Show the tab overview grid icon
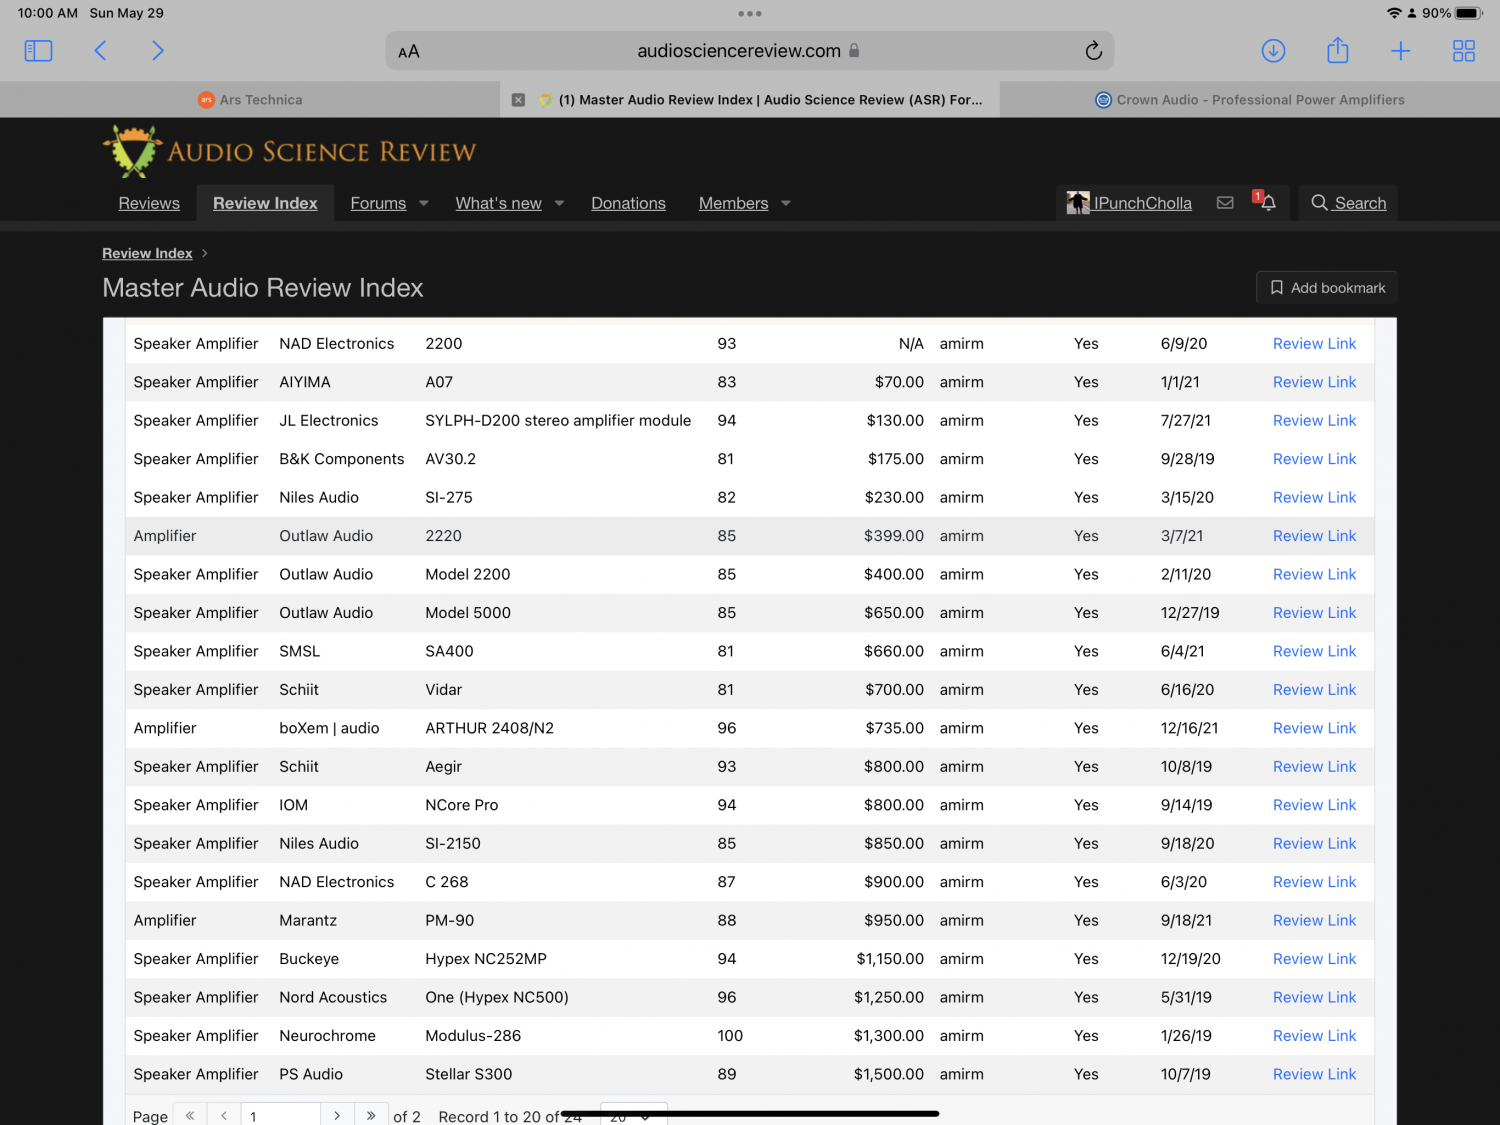Viewport: 1500px width, 1125px height. click(1464, 51)
